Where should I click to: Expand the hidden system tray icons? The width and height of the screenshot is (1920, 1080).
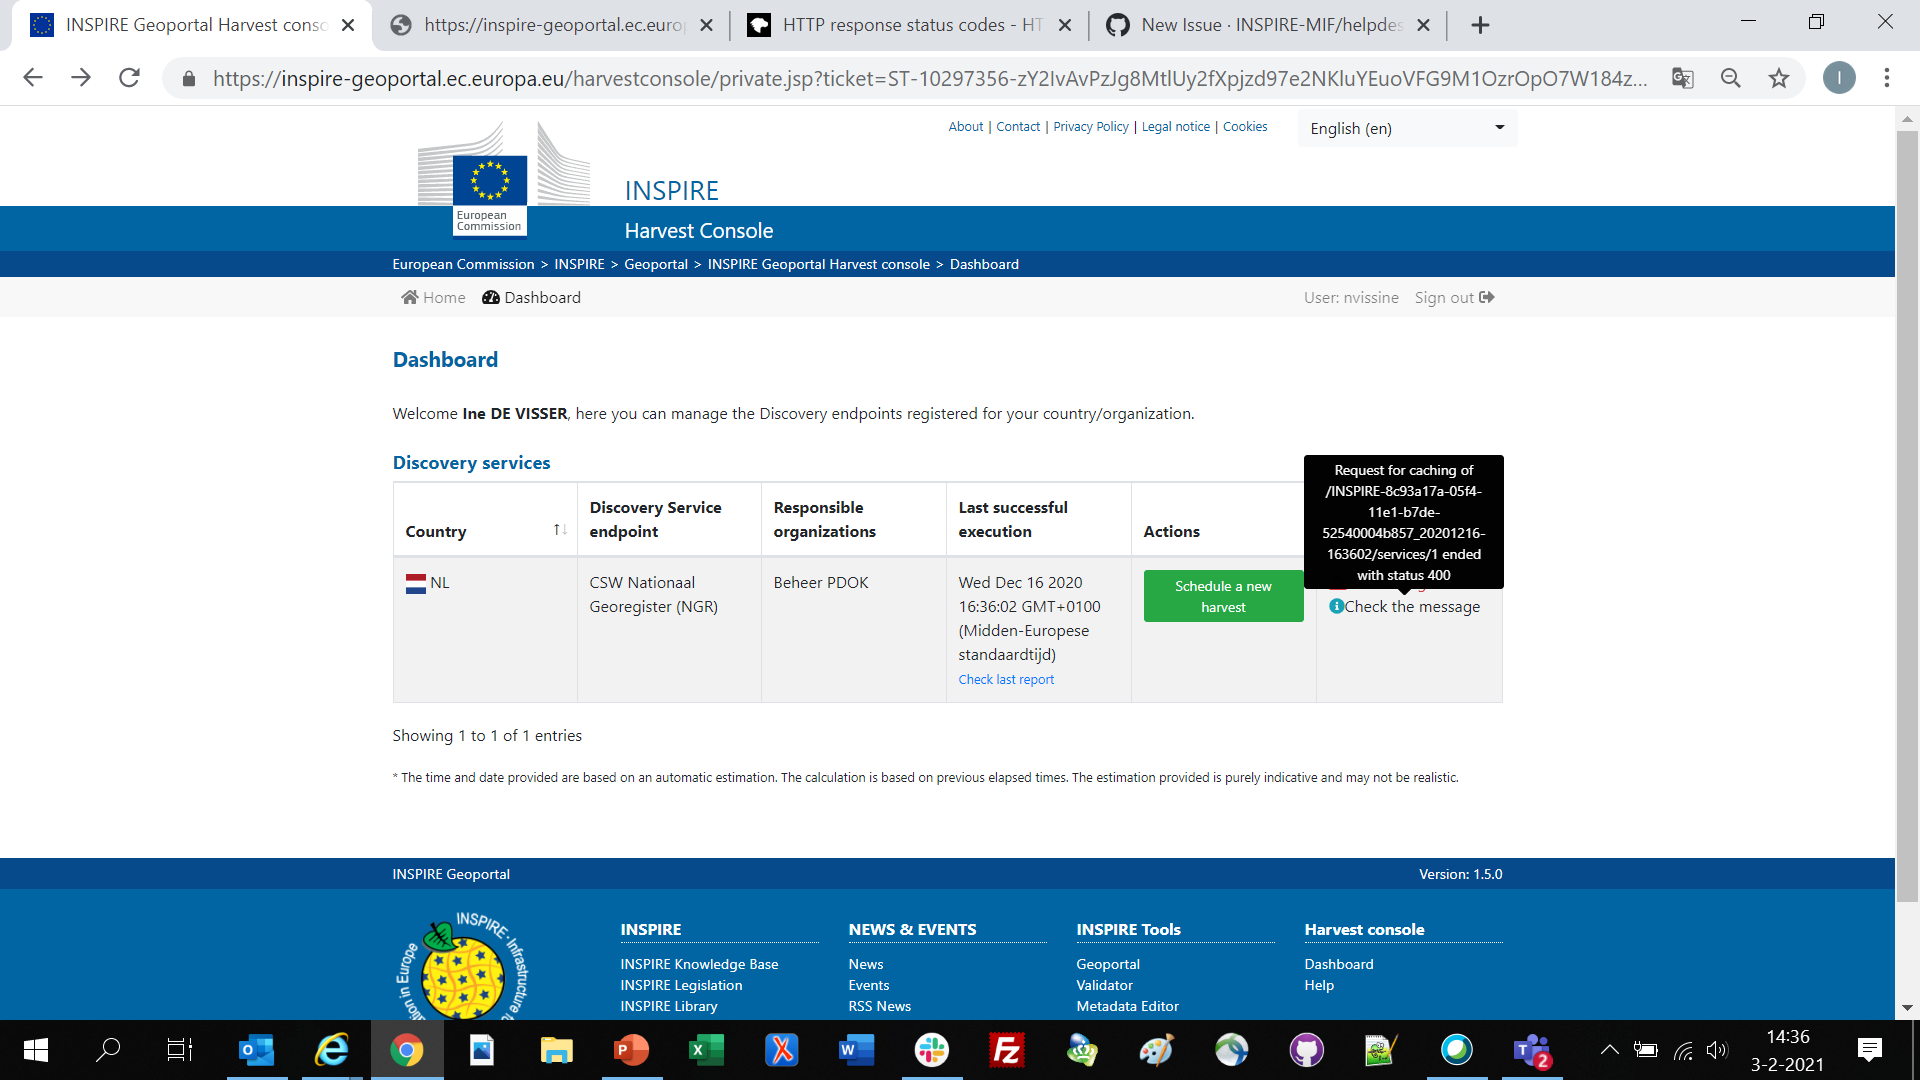pos(1610,1050)
